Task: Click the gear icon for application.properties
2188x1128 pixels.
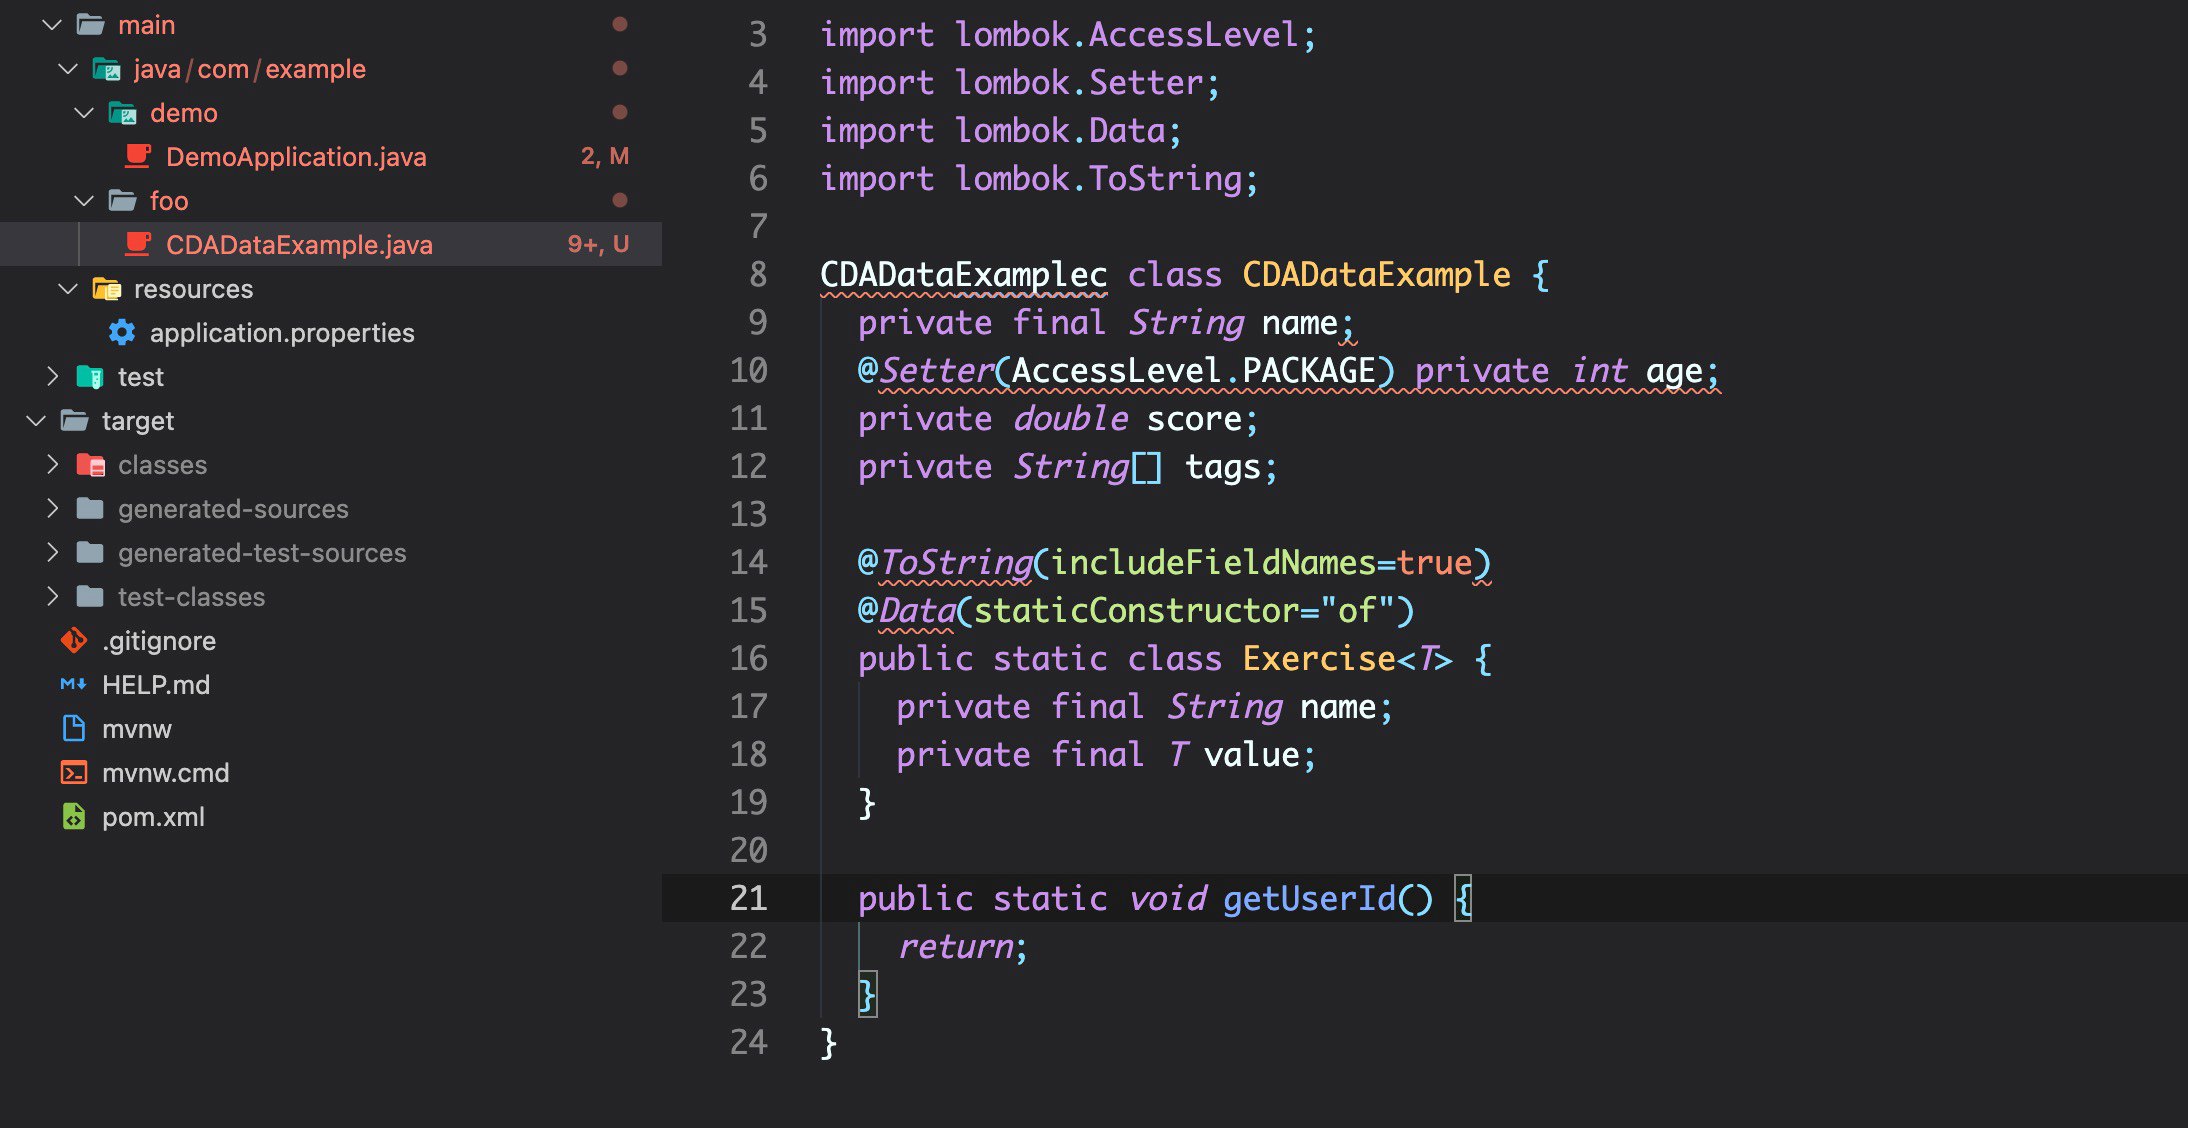Action: (122, 332)
